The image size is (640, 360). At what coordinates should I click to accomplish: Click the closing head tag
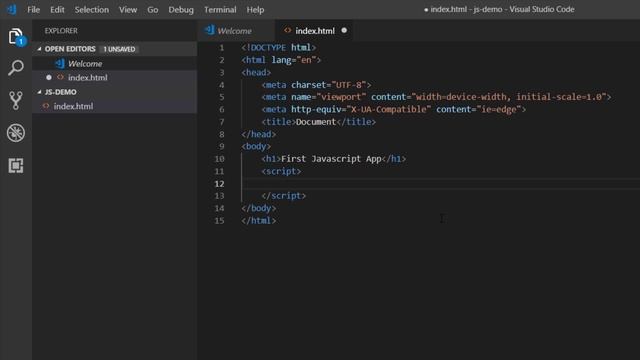[x=259, y=134]
